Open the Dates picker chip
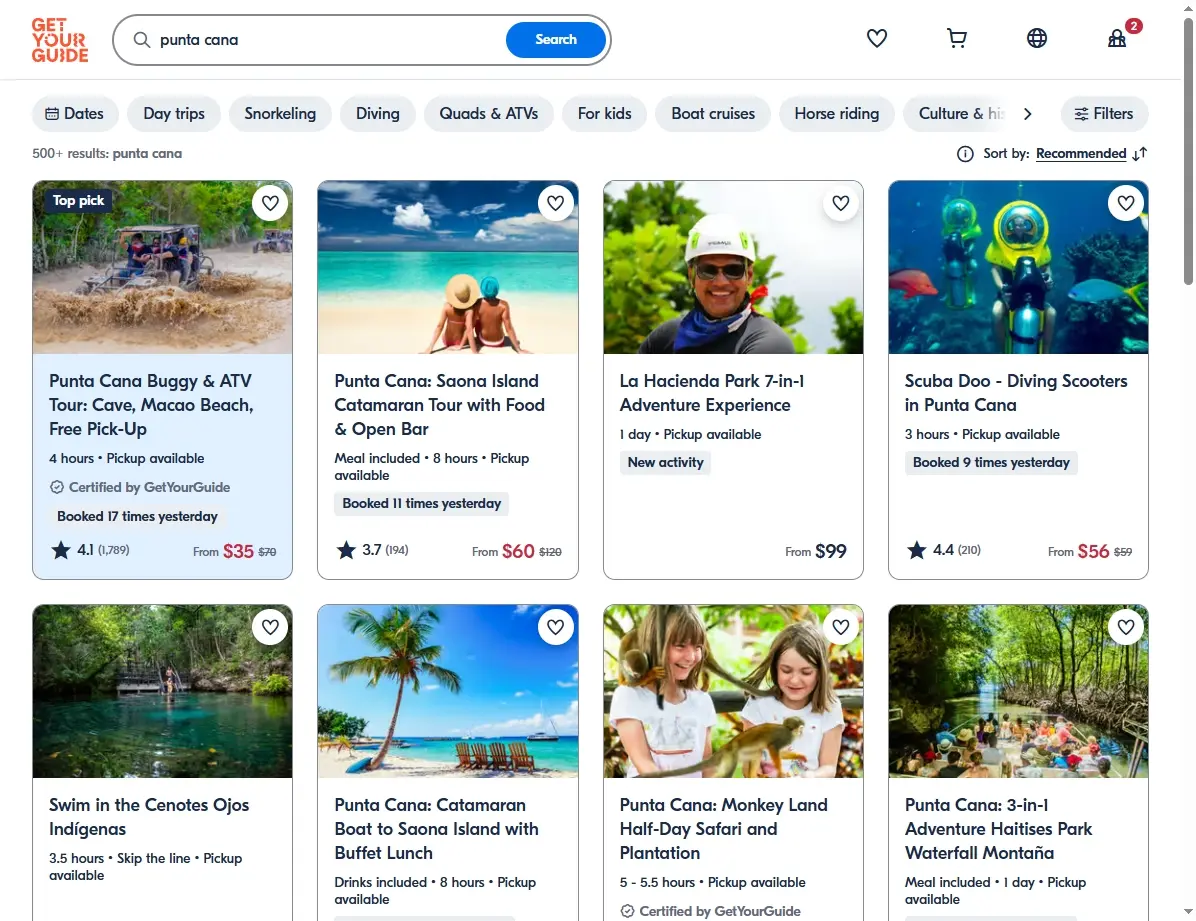Screen dimensions: 1196x921 pos(75,114)
